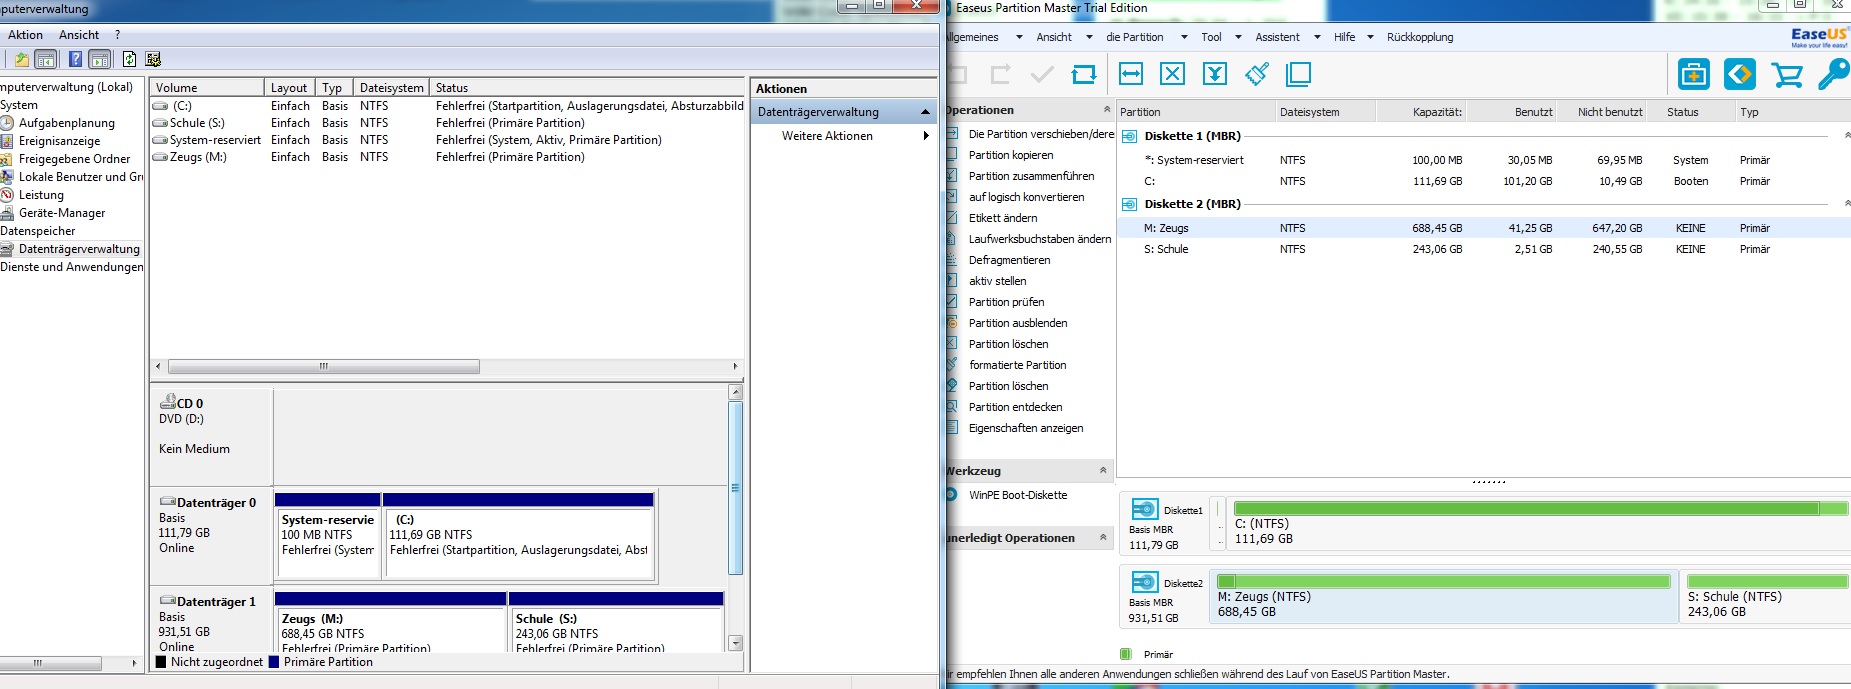Select Datenträgerverwaltung in the tree
This screenshot has width=1851, height=689.
pyautogui.click(x=79, y=249)
